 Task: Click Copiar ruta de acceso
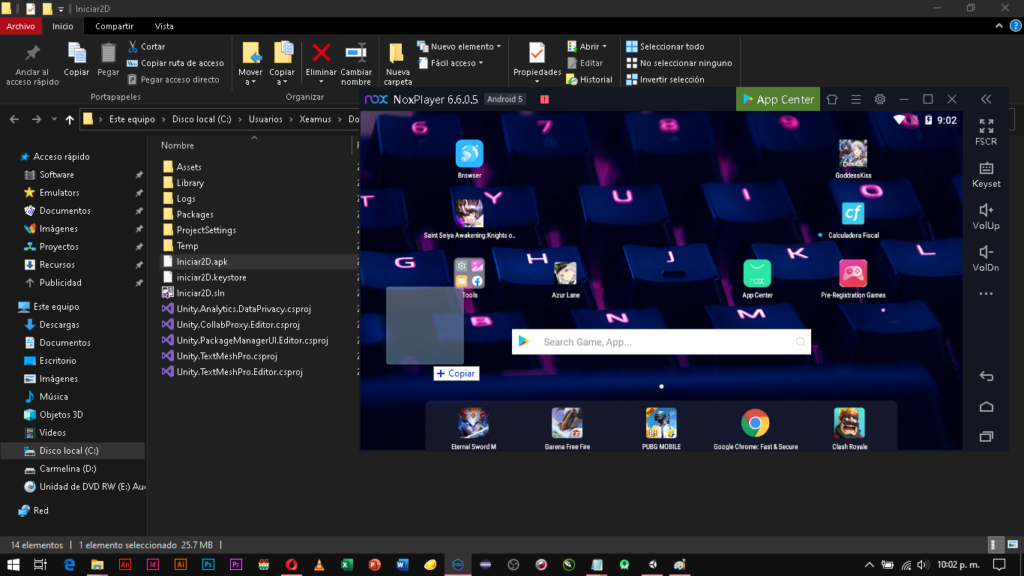pos(176,63)
